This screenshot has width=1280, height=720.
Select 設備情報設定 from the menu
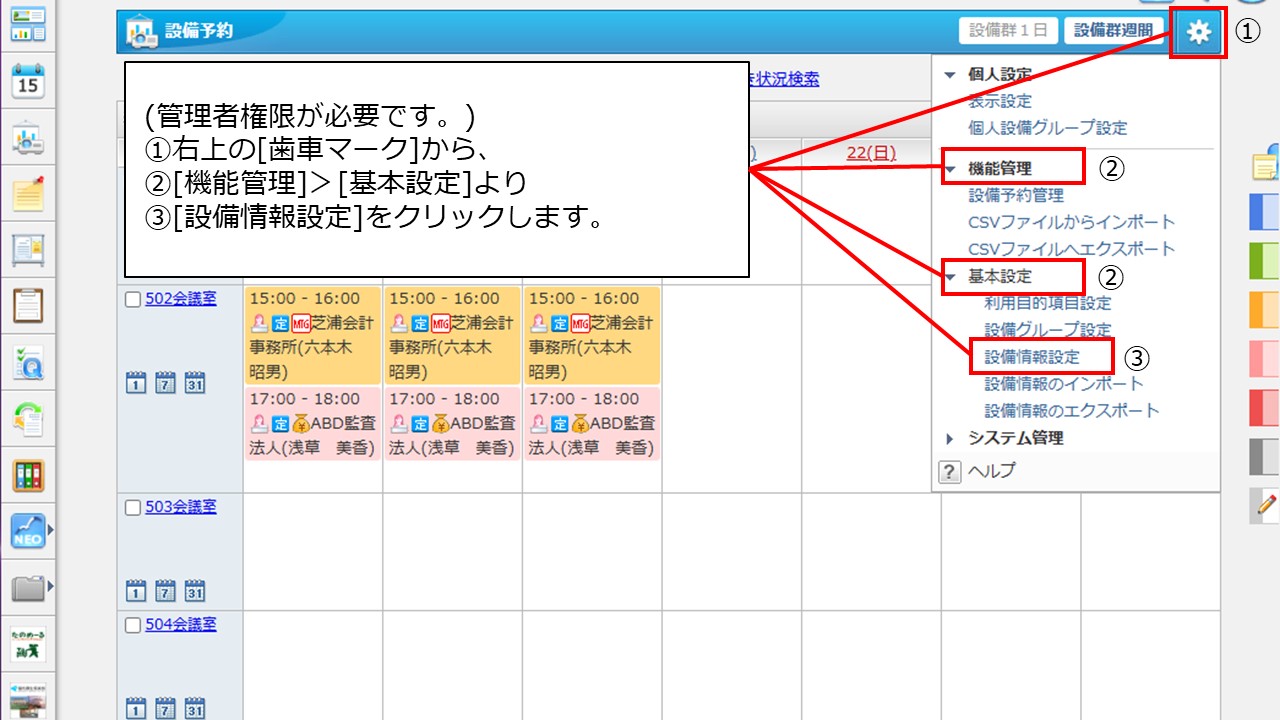point(1032,357)
